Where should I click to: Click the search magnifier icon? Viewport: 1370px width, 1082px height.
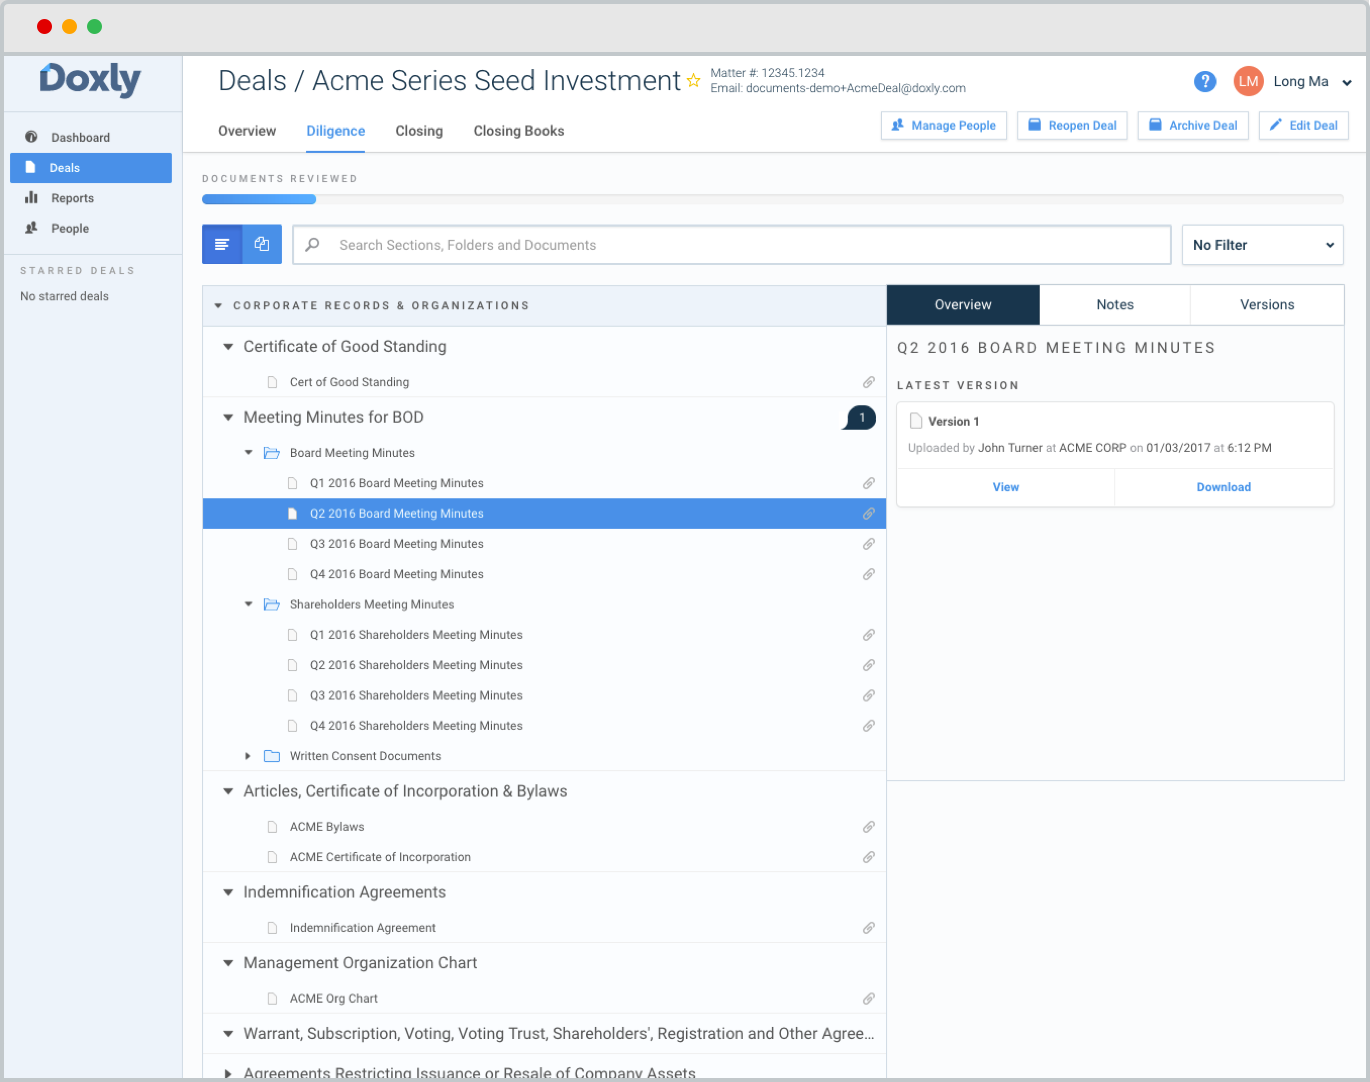(313, 245)
